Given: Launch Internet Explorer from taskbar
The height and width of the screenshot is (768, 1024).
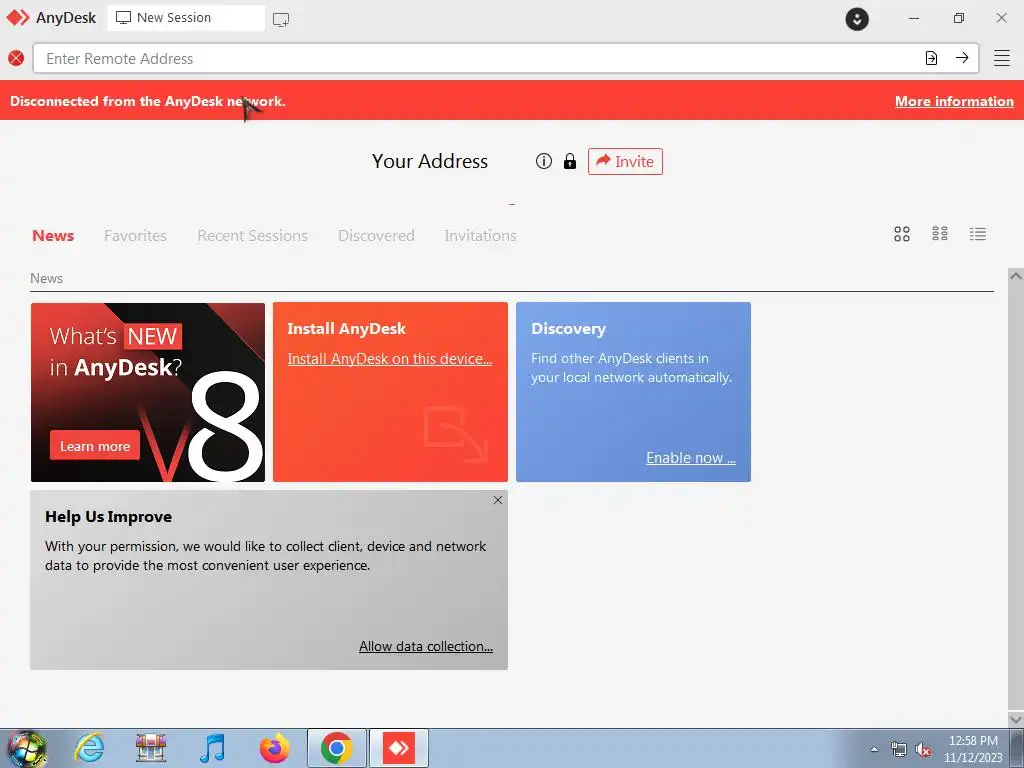Looking at the screenshot, I should tap(89, 748).
